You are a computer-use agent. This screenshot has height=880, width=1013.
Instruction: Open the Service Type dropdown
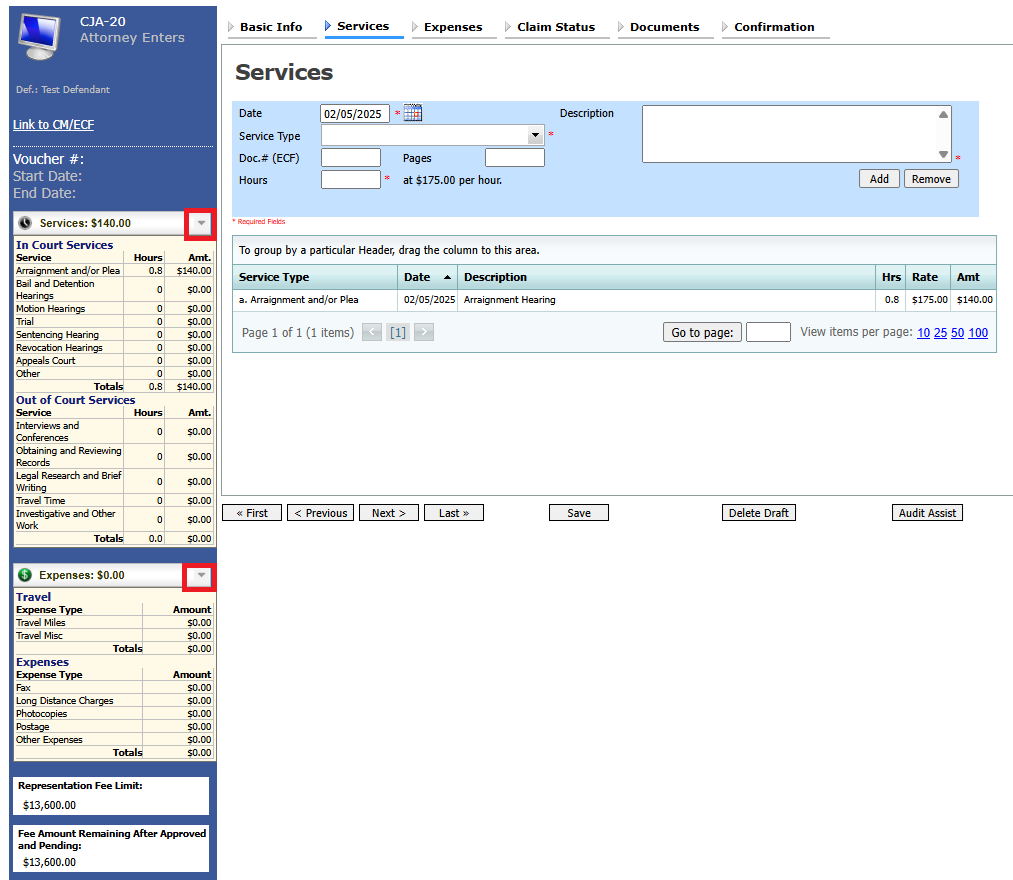pyautogui.click(x=535, y=135)
